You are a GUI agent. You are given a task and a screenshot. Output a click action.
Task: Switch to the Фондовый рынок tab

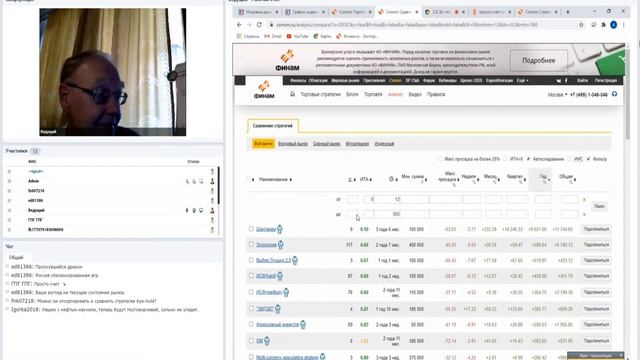tap(293, 144)
